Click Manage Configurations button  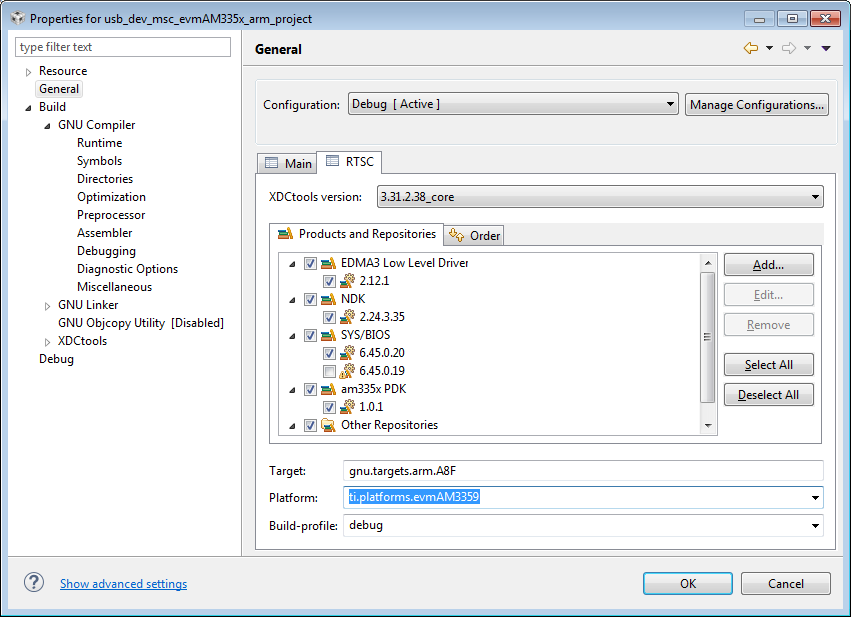click(757, 104)
